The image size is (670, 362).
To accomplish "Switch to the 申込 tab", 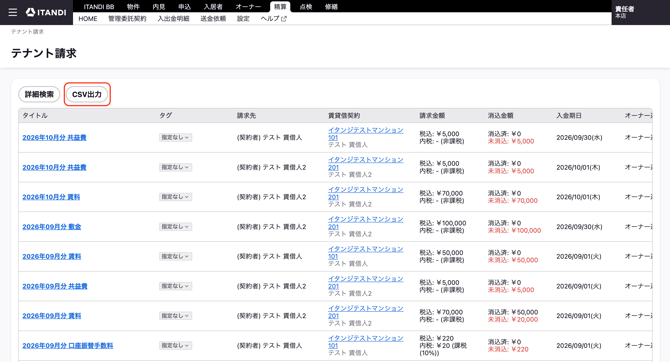I will pos(184,6).
